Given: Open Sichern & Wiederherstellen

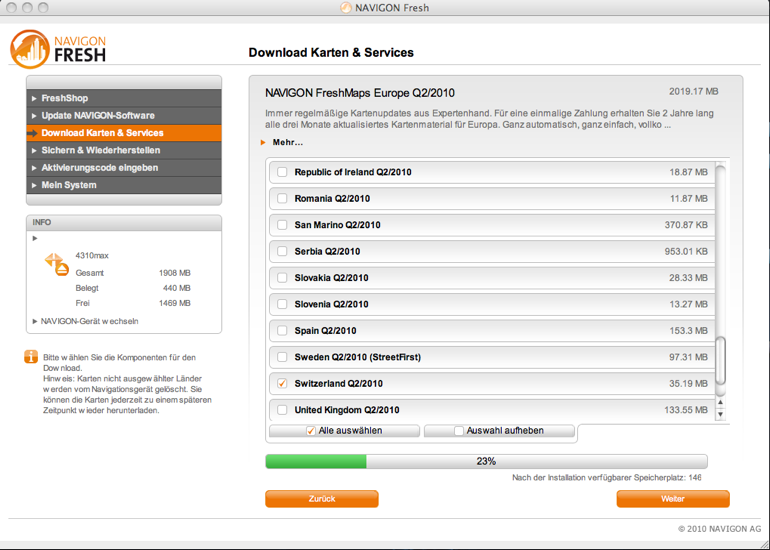Looking at the screenshot, I should (x=124, y=150).
